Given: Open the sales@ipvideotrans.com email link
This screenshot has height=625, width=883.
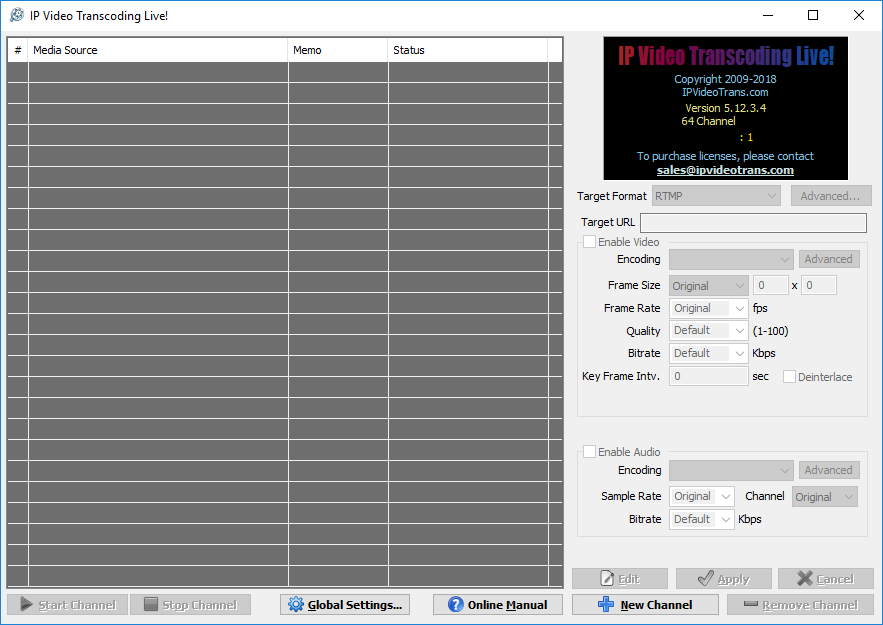Looking at the screenshot, I should [724, 169].
